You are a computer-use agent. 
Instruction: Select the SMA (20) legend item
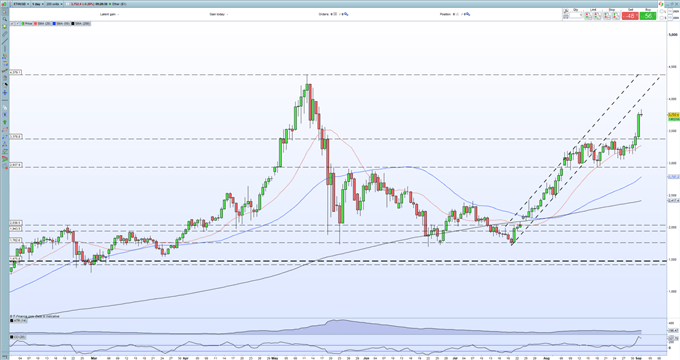click(x=42, y=23)
